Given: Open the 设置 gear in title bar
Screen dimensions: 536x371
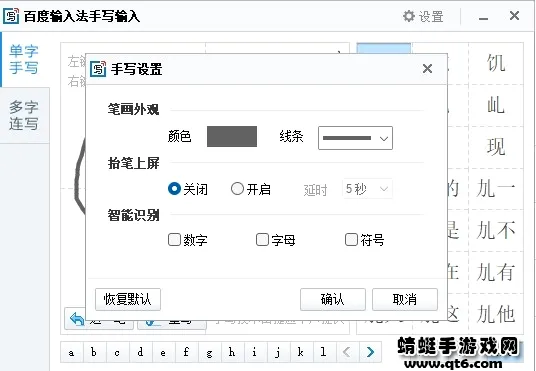Looking at the screenshot, I should coord(423,16).
